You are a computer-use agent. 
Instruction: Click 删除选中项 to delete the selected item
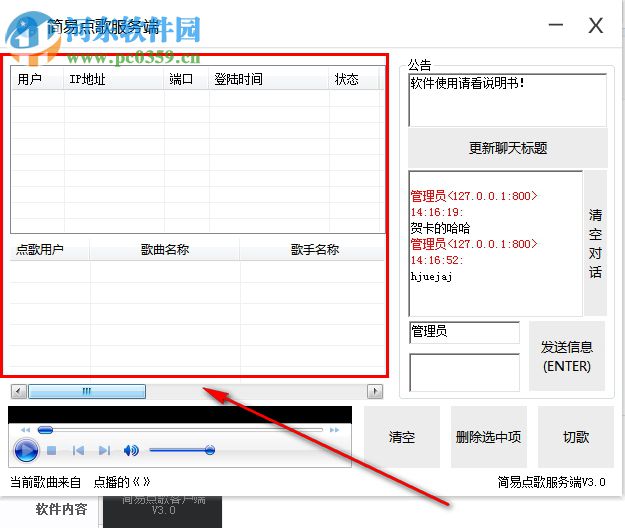point(489,437)
